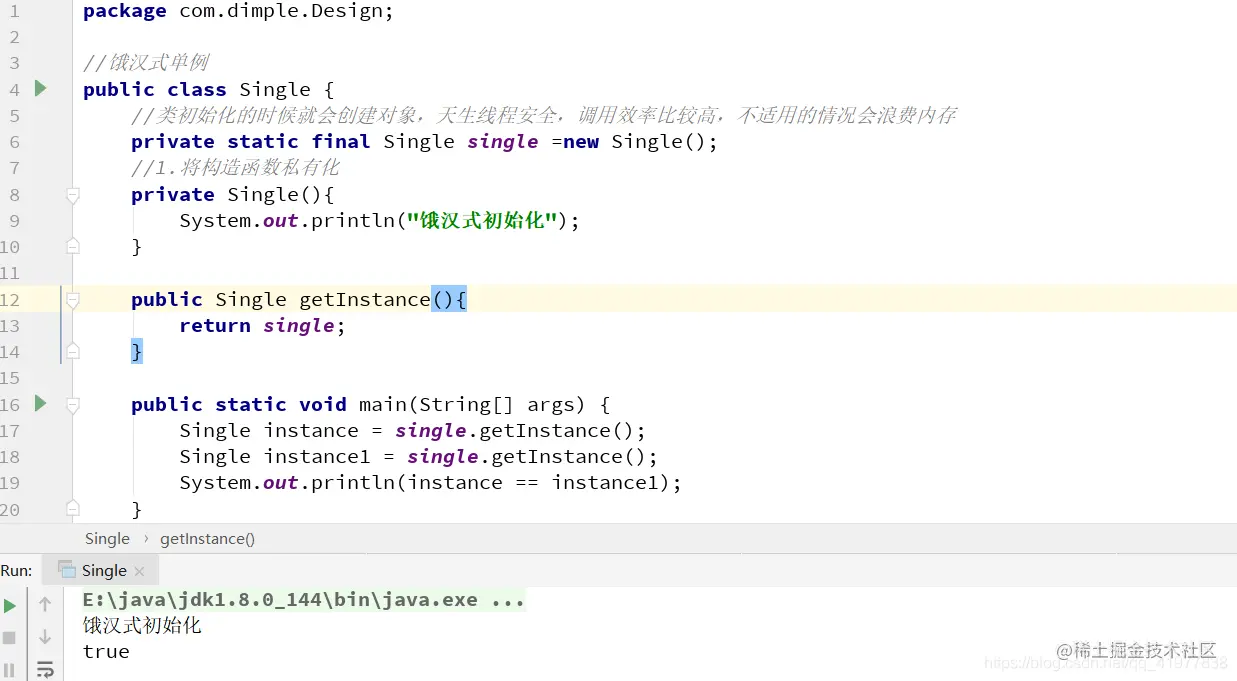The image size is (1237, 681).
Task: Click console output 'true'
Action: tap(106, 651)
